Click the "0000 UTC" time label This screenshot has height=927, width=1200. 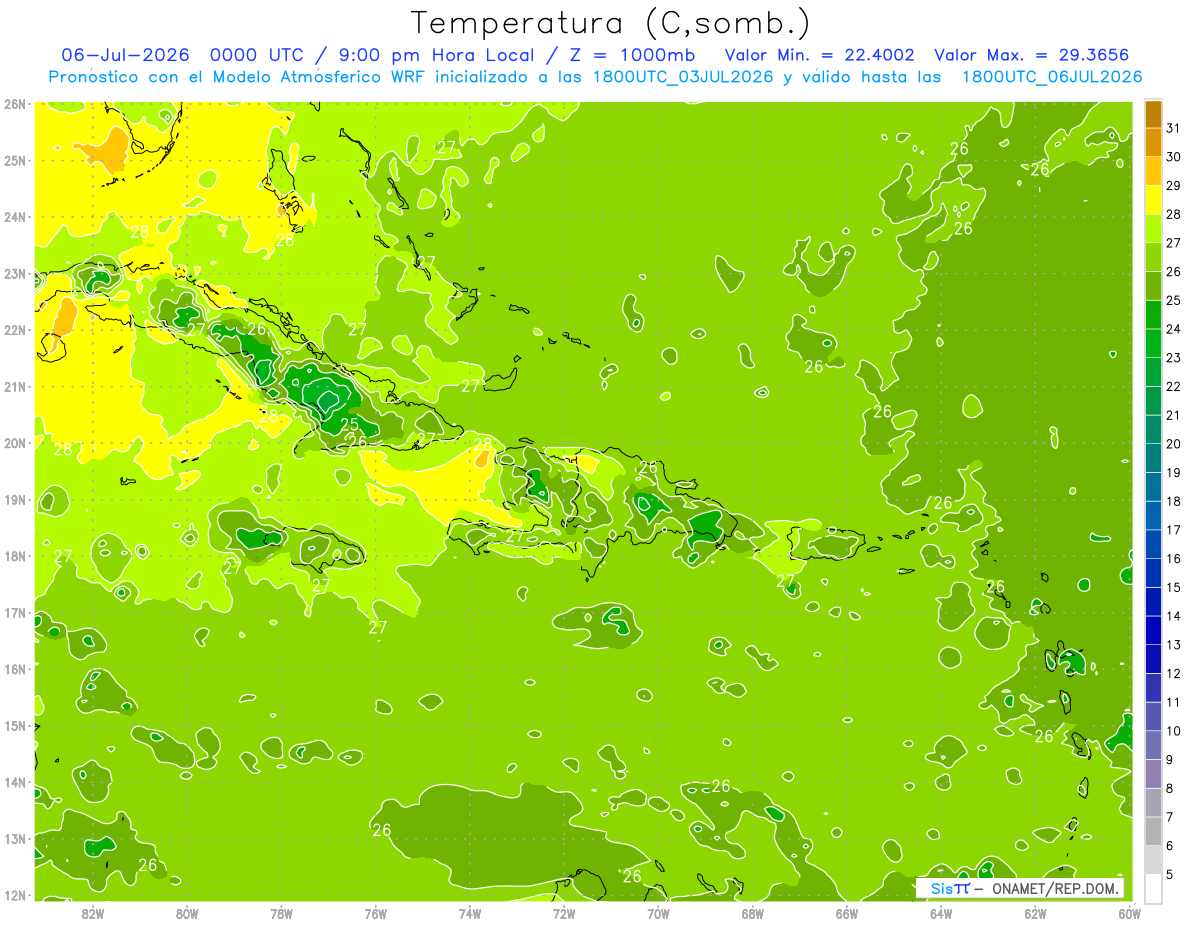[x=259, y=55]
